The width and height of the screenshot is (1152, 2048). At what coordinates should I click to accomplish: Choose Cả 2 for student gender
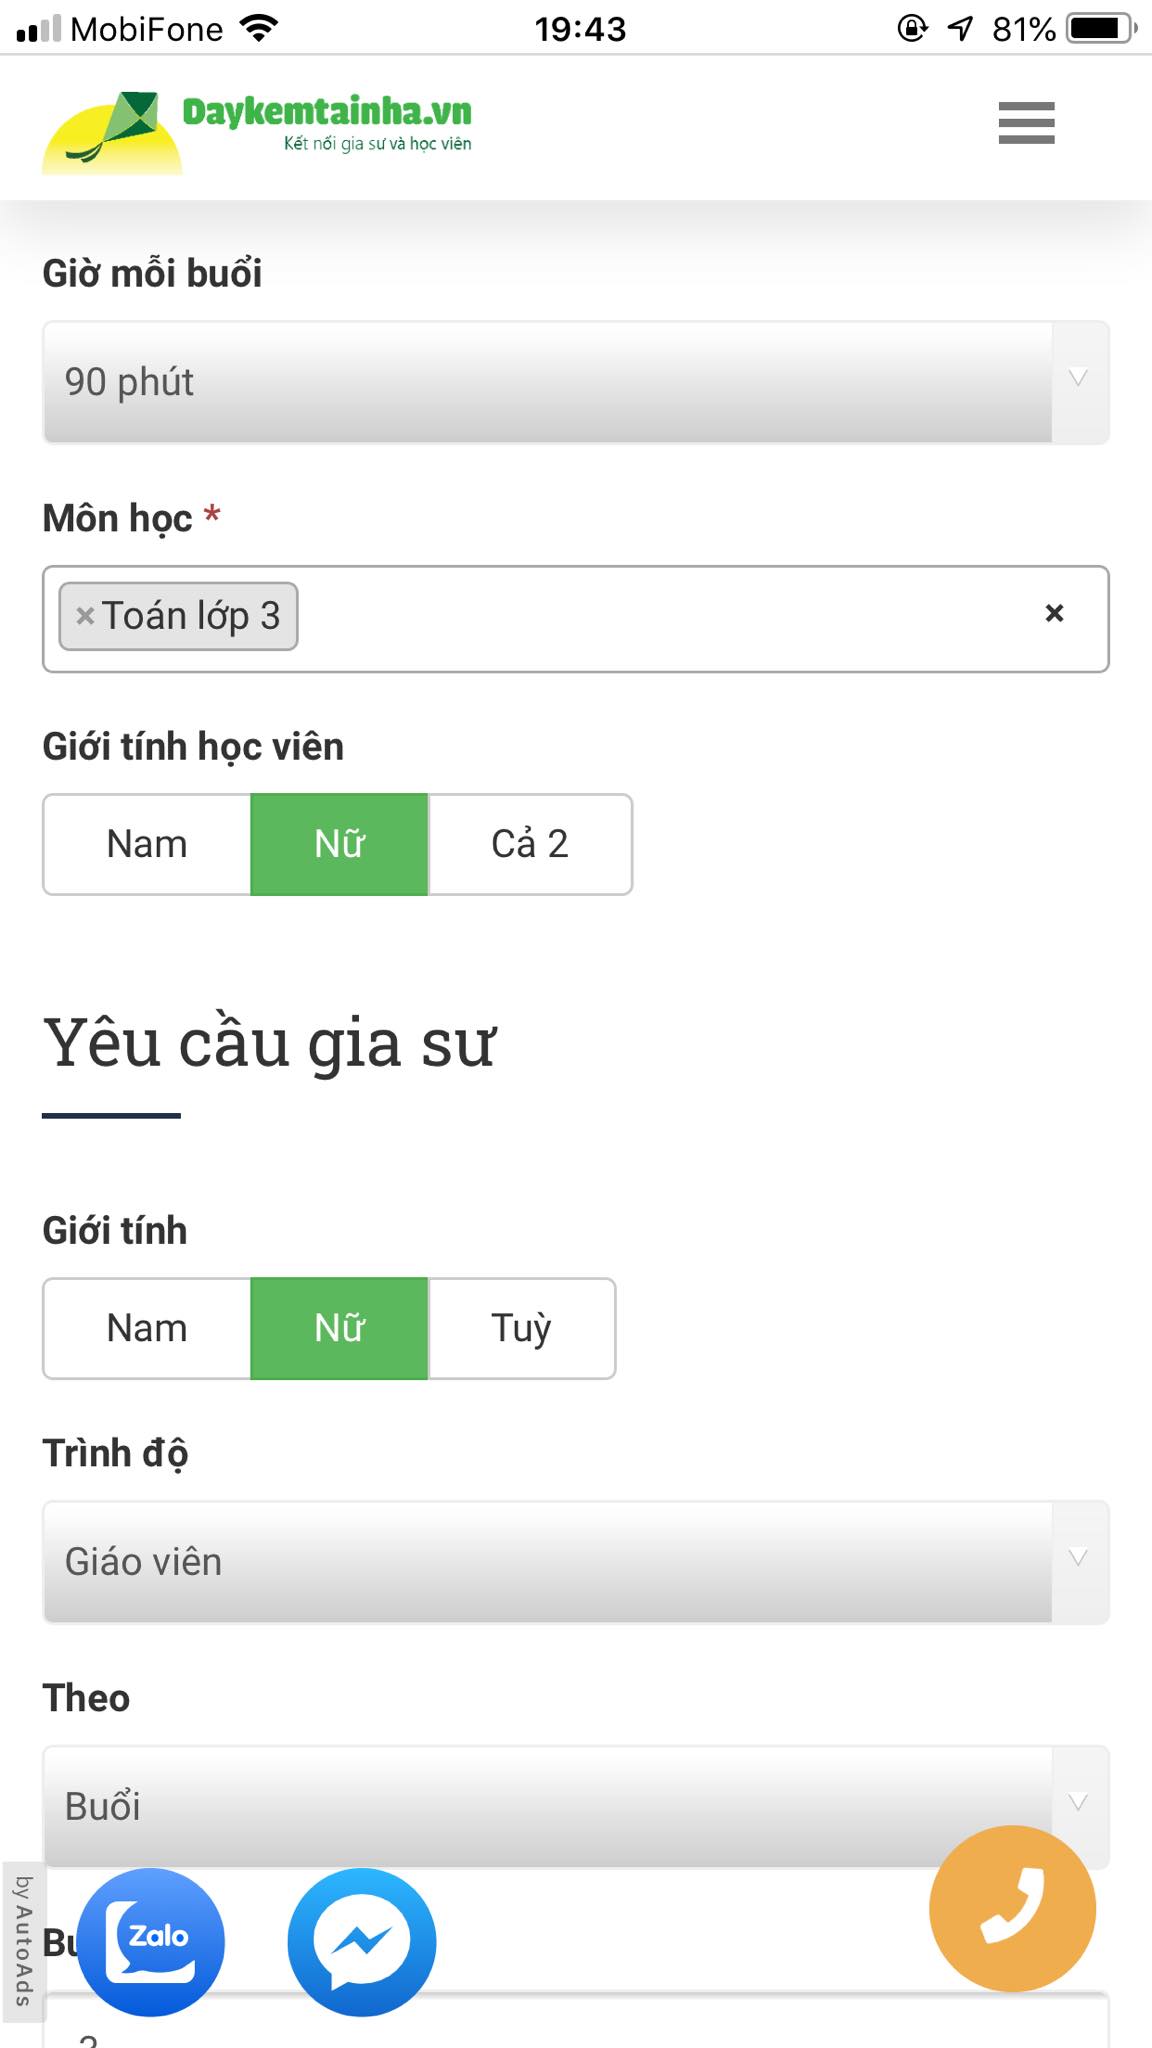(530, 844)
